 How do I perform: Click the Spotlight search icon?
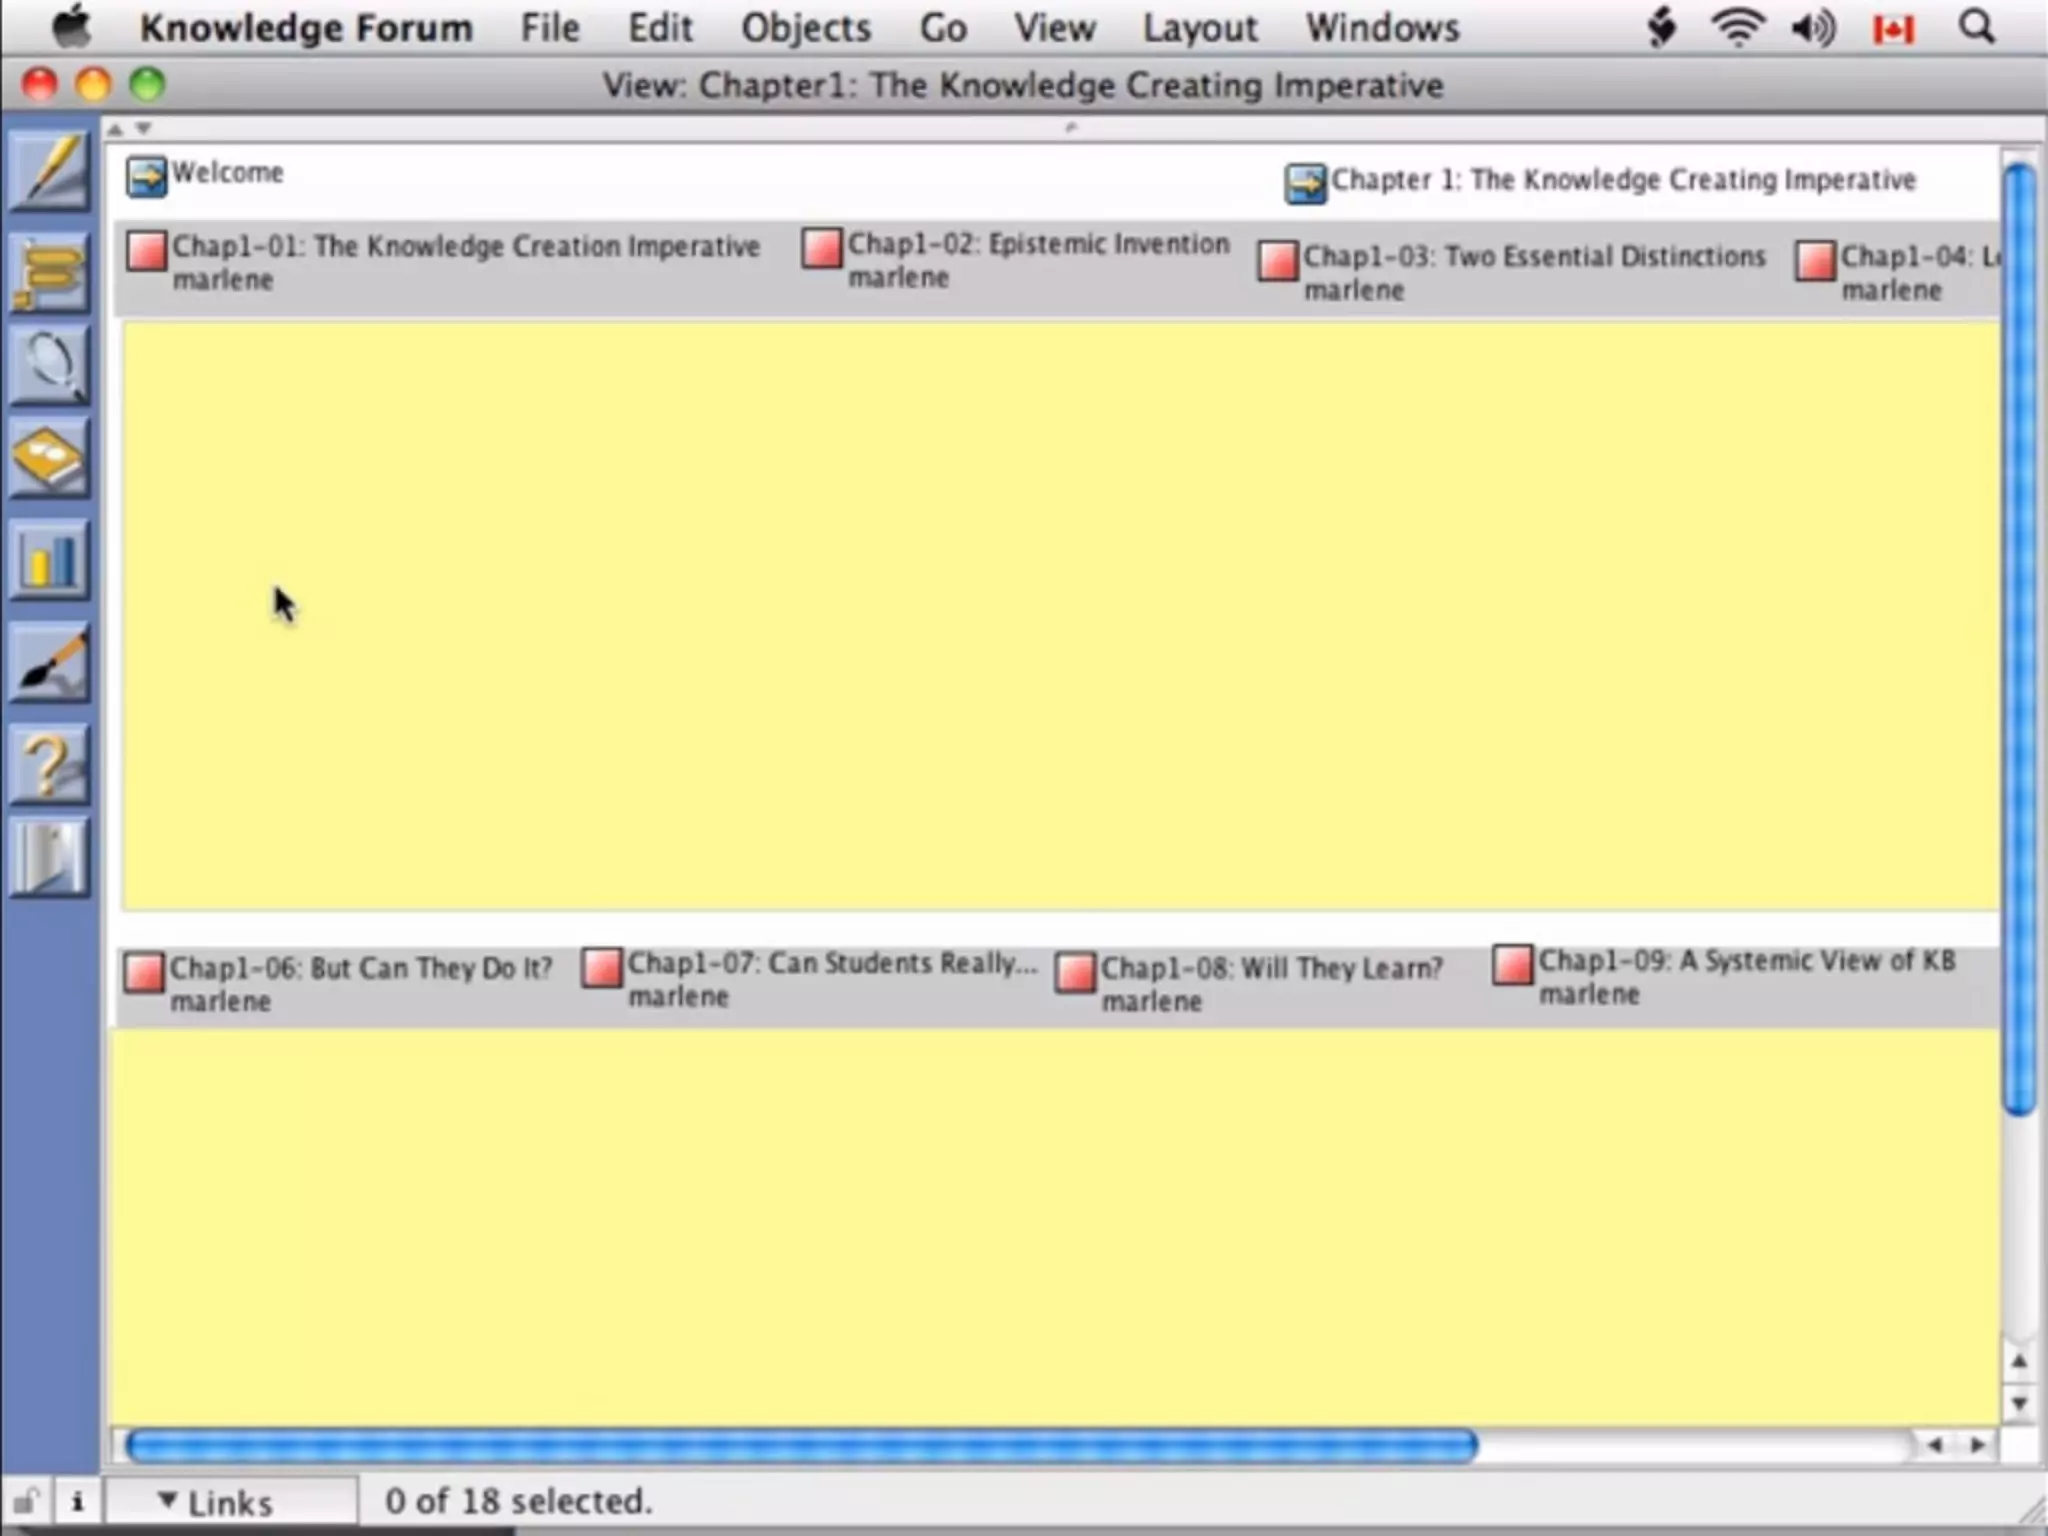tap(1976, 28)
